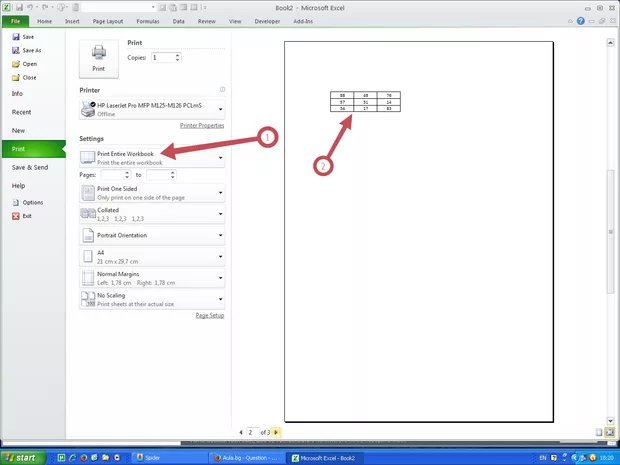Open the font name combo box in quick access toolbar
Viewport: 620px width, 465px height.
(119, 7)
